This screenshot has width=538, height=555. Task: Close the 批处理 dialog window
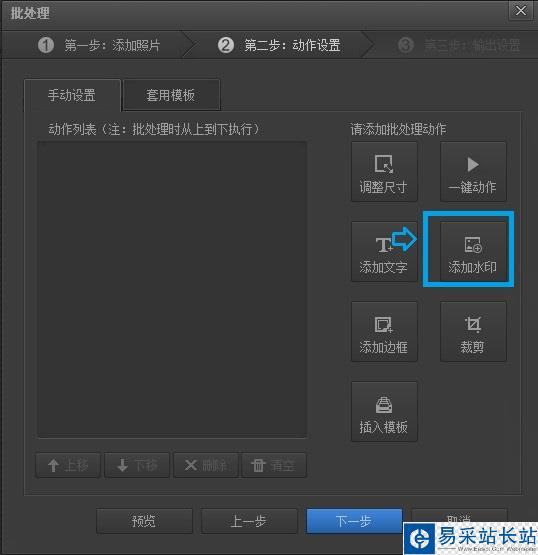[x=520, y=11]
